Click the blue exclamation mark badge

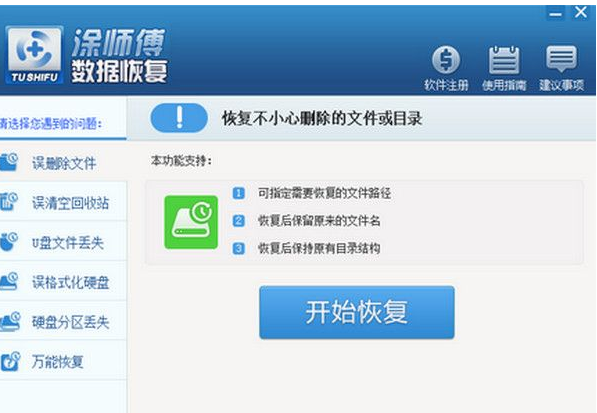click(x=179, y=118)
